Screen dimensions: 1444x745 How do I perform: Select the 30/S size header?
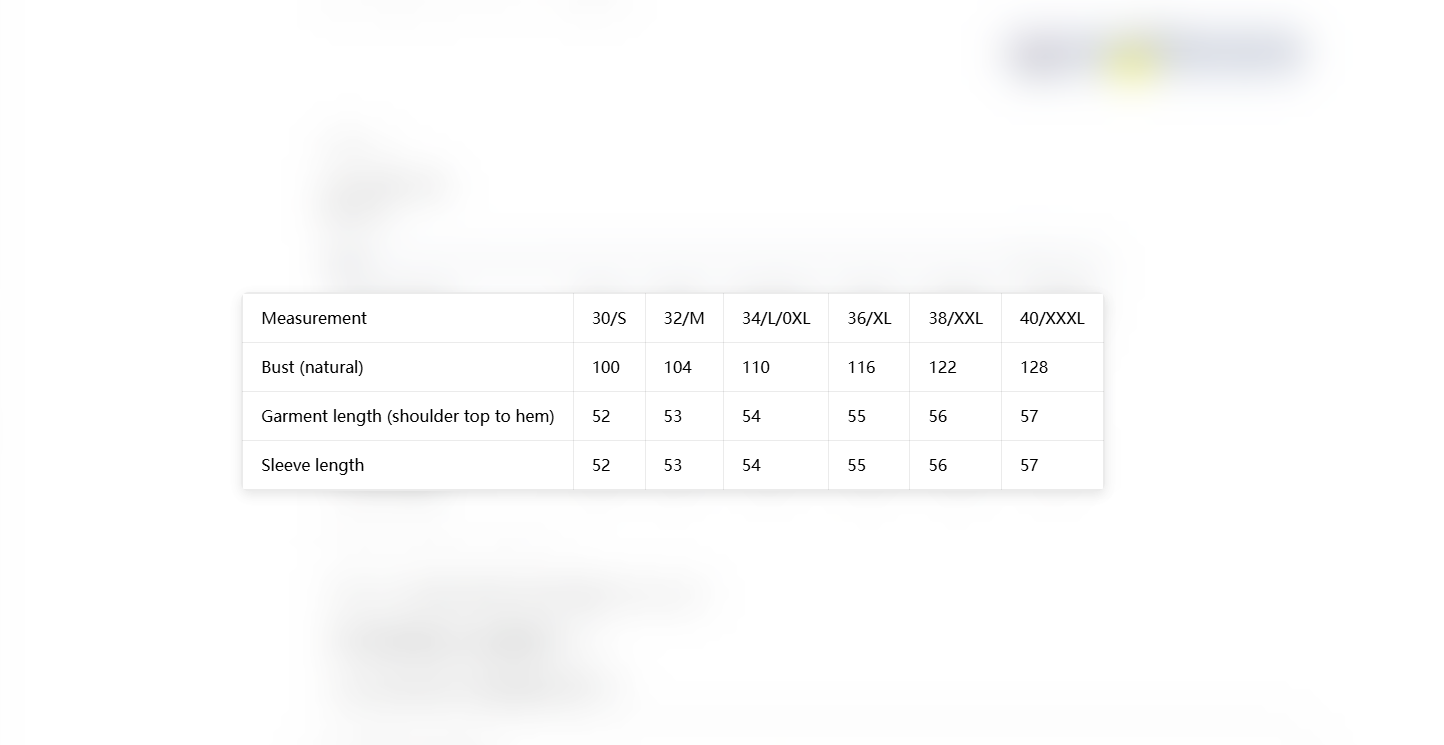(610, 318)
